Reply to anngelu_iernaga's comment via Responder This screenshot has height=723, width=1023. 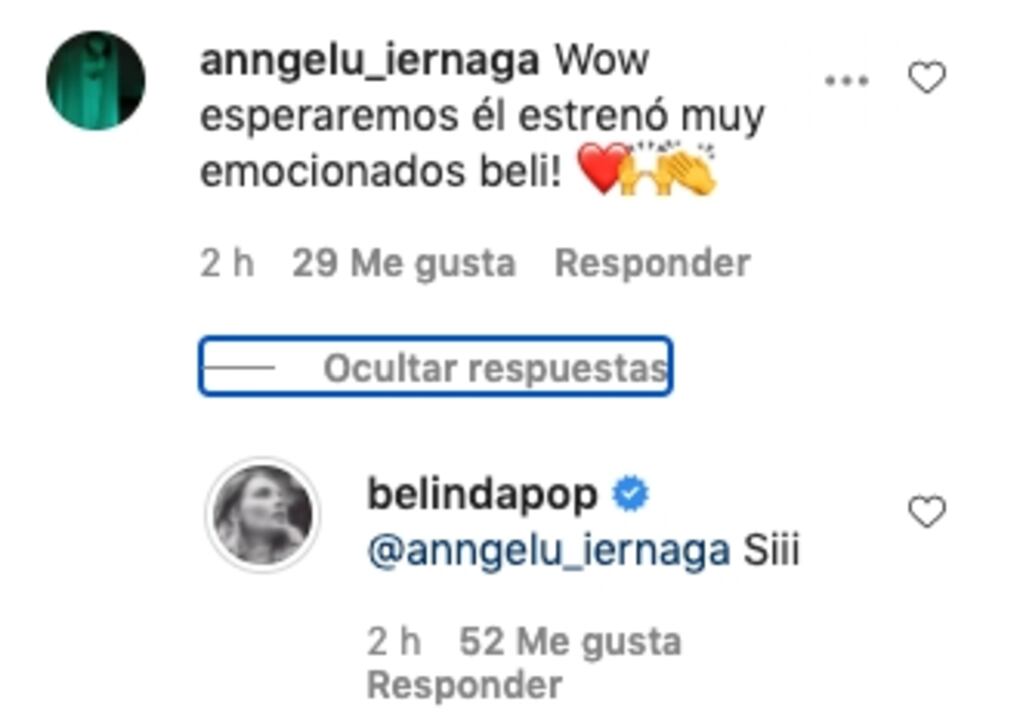pos(652,264)
